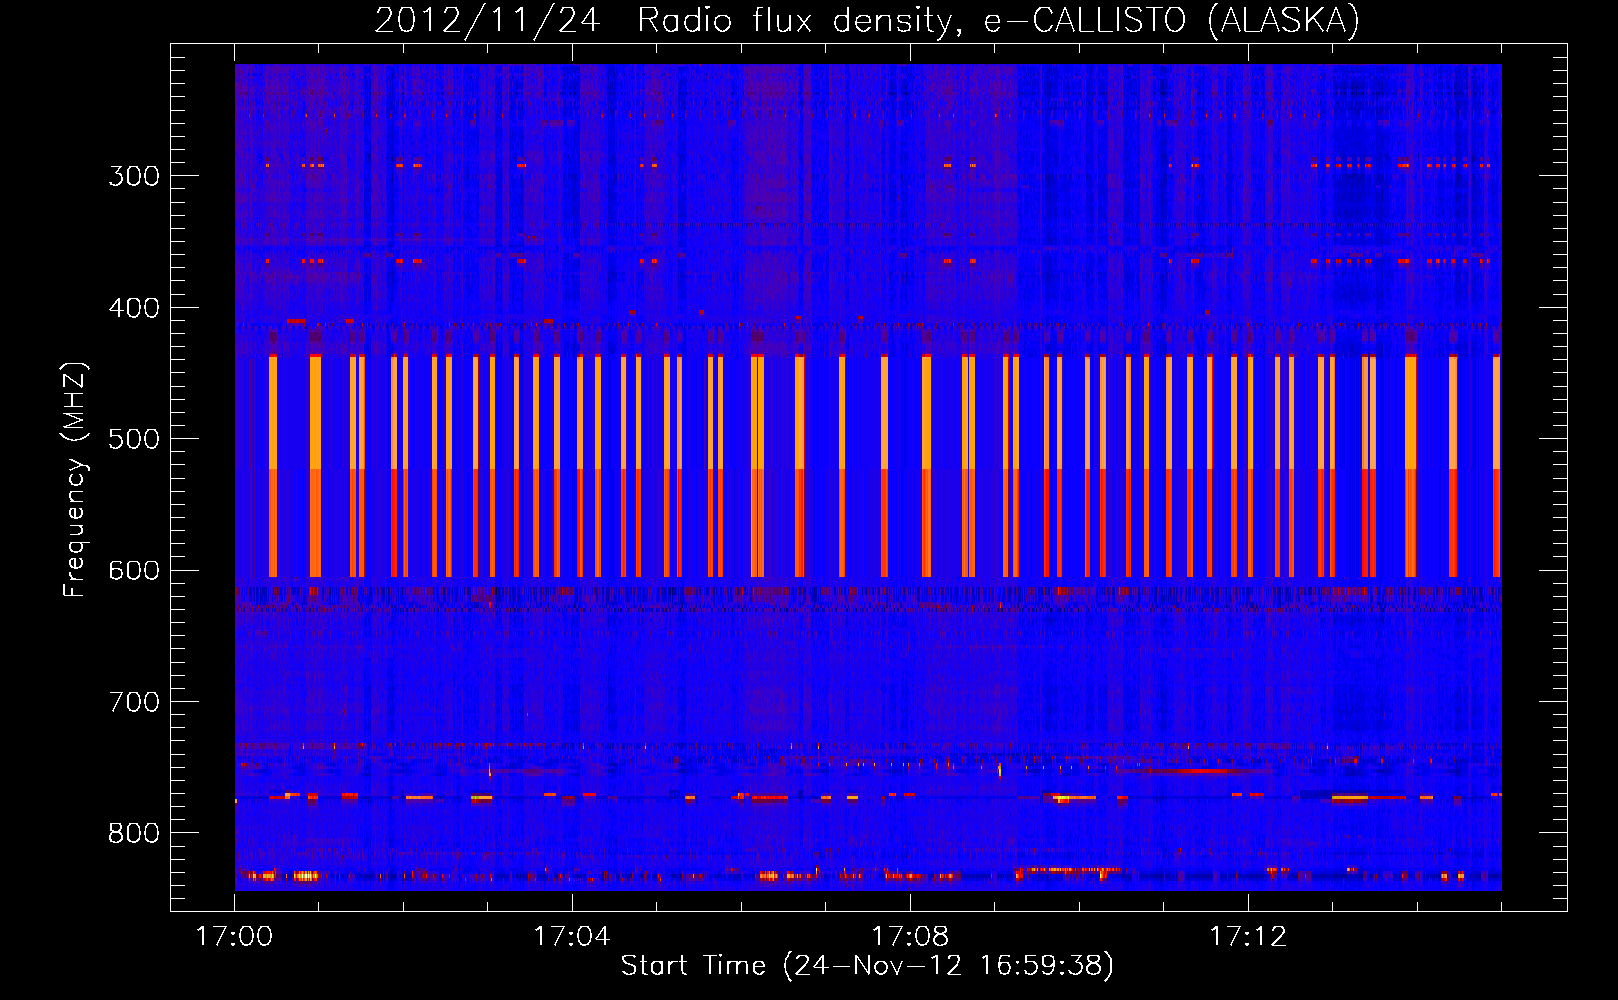Click the 'Start Time (24-Nov-12 16:59:38)' label
The image size is (1618, 1000).
click(x=867, y=965)
